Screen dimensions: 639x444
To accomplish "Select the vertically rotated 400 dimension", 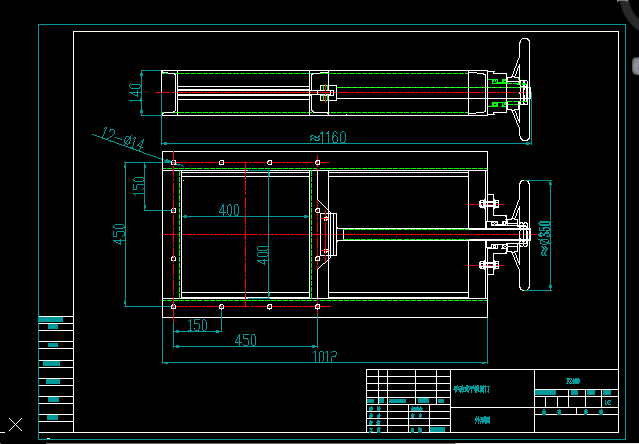I will pyautogui.click(x=263, y=255).
